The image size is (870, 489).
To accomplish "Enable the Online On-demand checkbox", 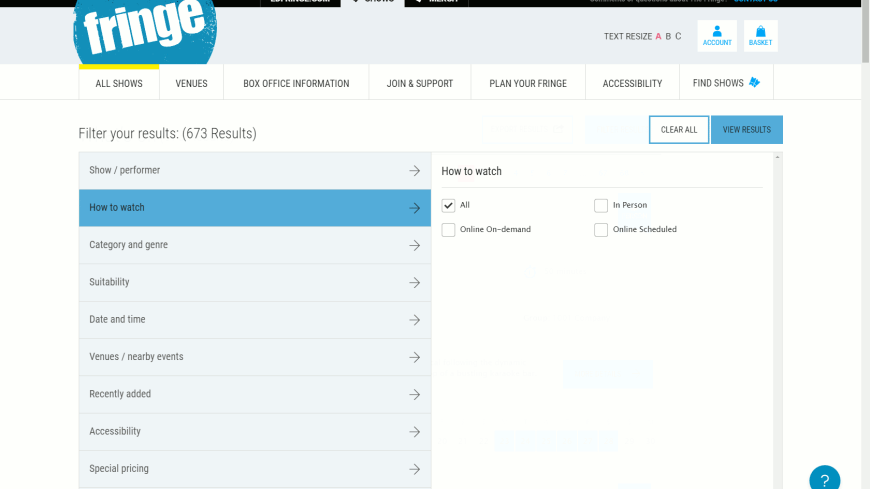I will tap(448, 230).
